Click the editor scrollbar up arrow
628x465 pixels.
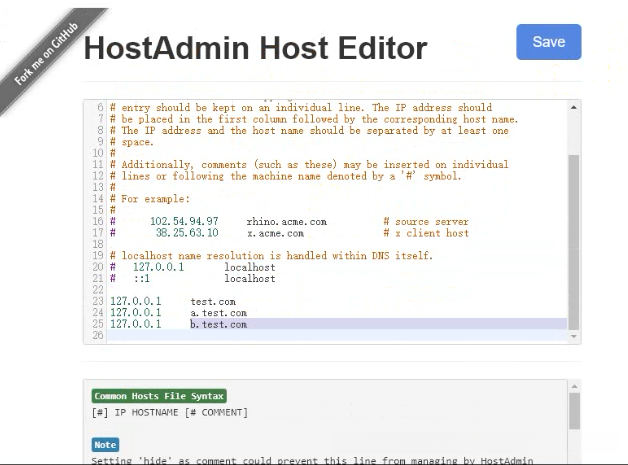click(x=574, y=107)
